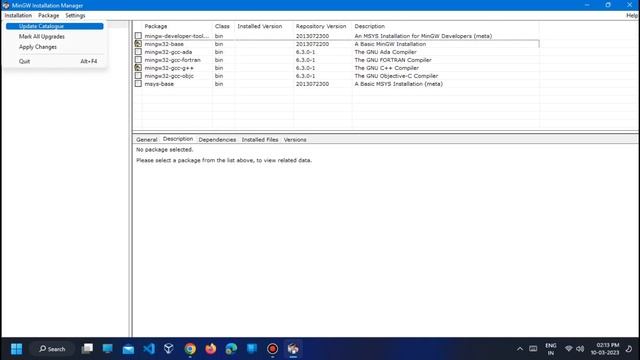Open volume speaker tray icon

[x=580, y=349]
